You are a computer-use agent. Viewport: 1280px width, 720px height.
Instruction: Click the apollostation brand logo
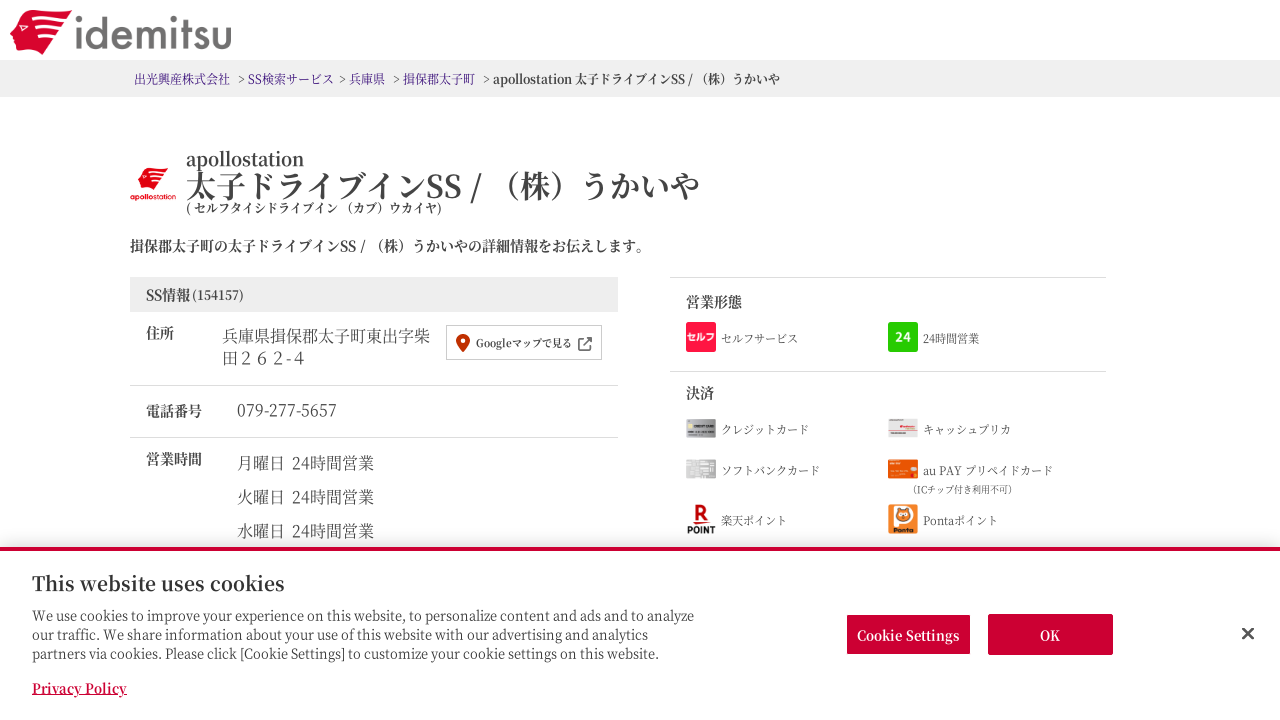(153, 185)
